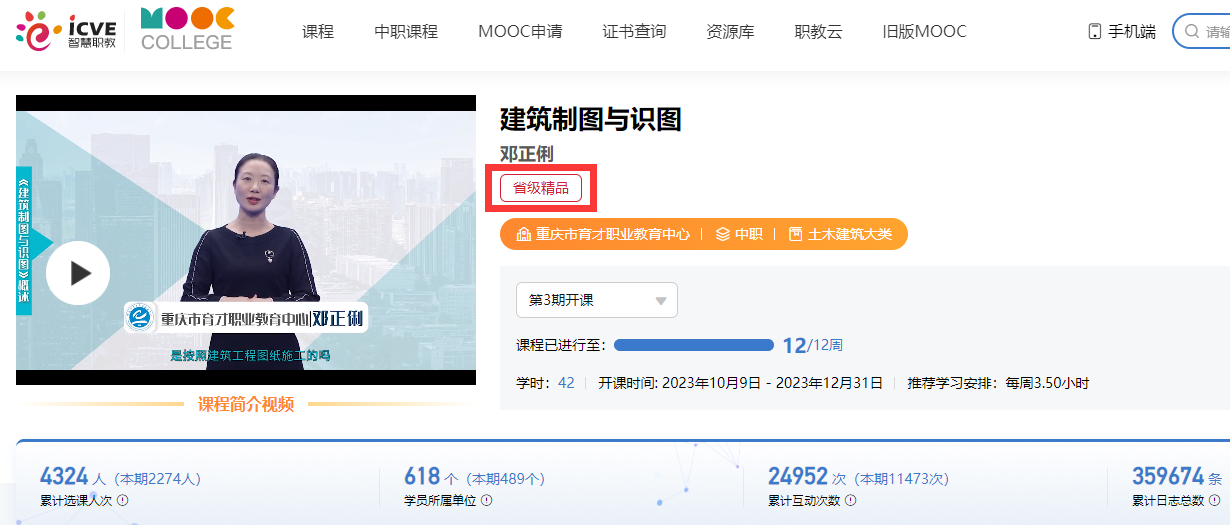Click the course progress bar

694,345
